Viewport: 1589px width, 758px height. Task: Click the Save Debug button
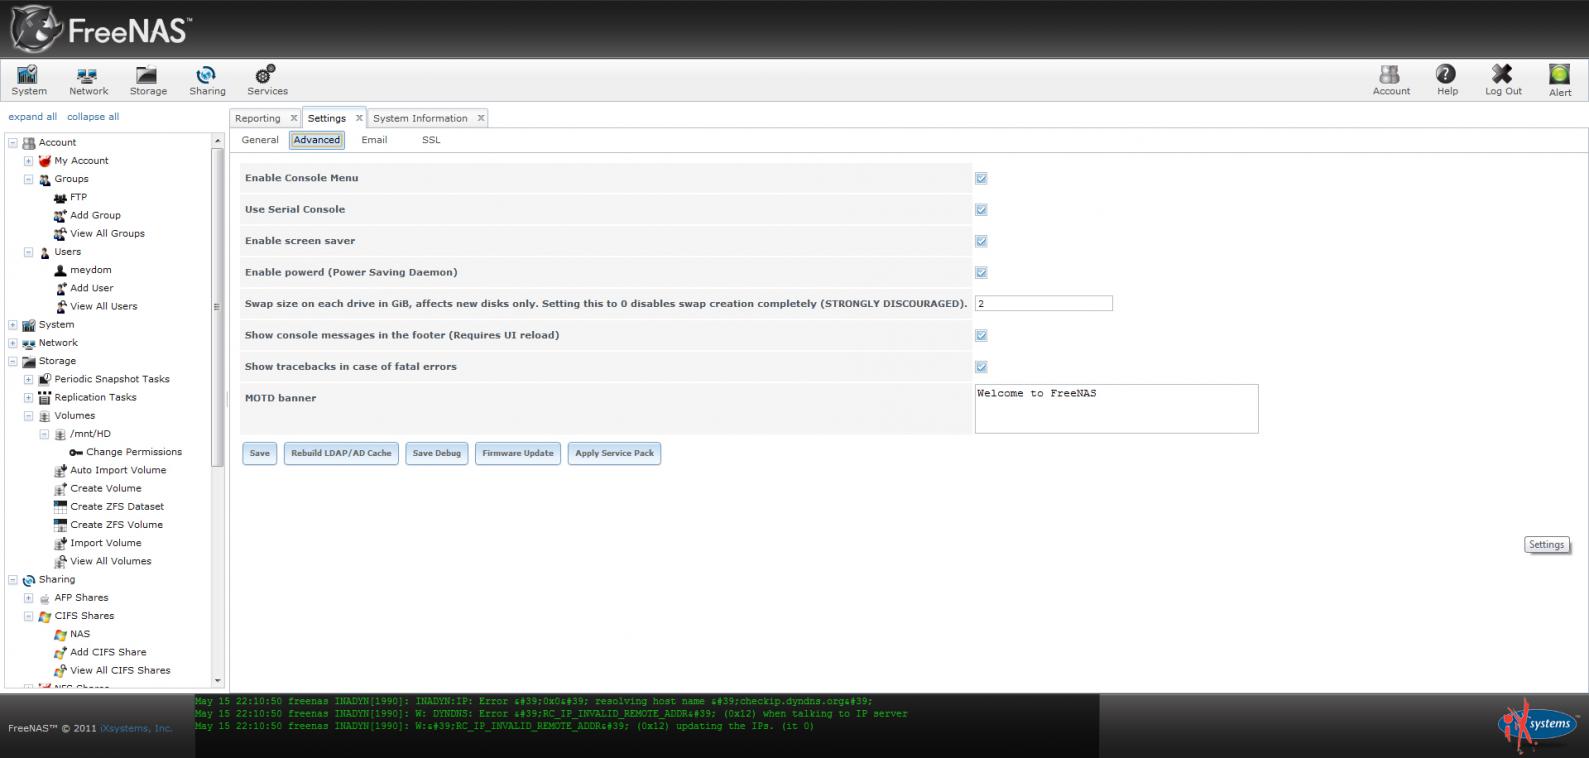pyautogui.click(x=437, y=453)
